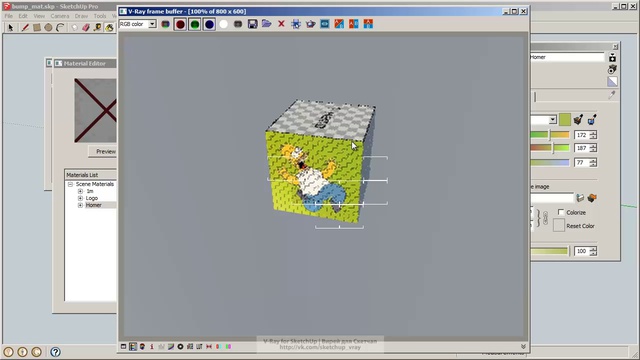Image resolution: width=640 pixels, height=360 pixels.
Task: Open image file in V-Ray frame buffer
Action: click(x=267, y=24)
